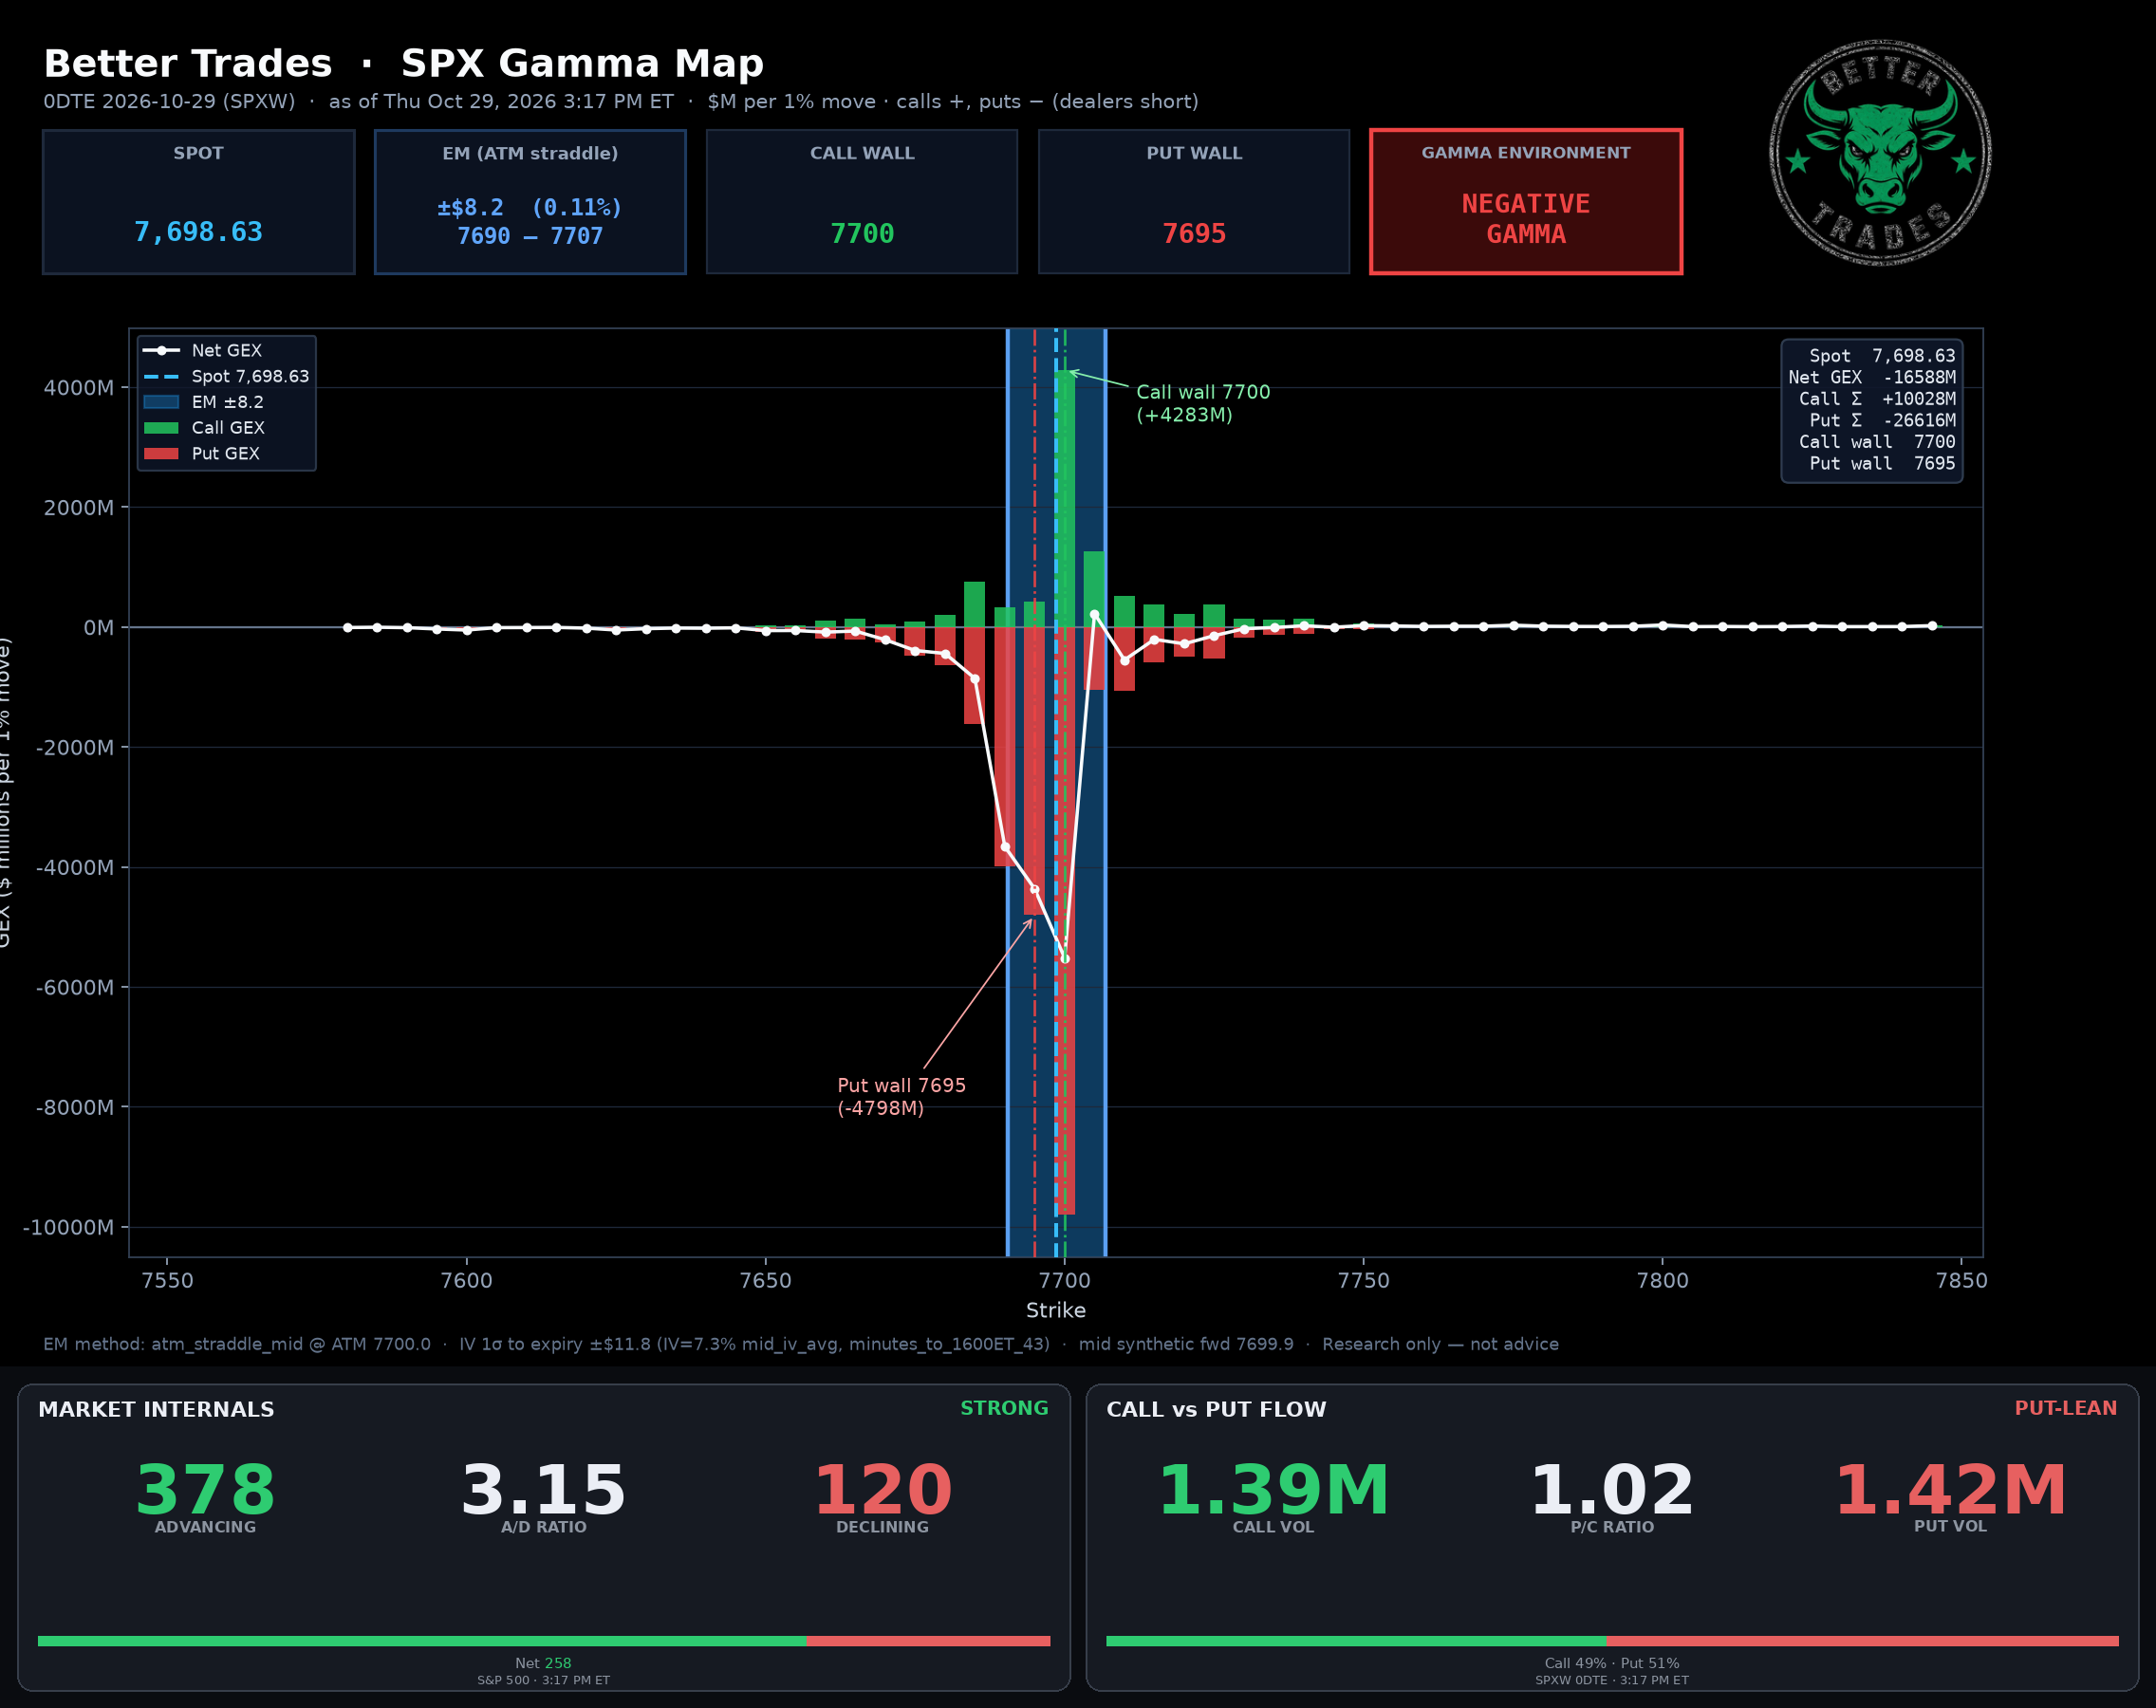Click the call vs put flow bar
The height and width of the screenshot is (1708, 2156).
pyautogui.click(x=1612, y=1641)
